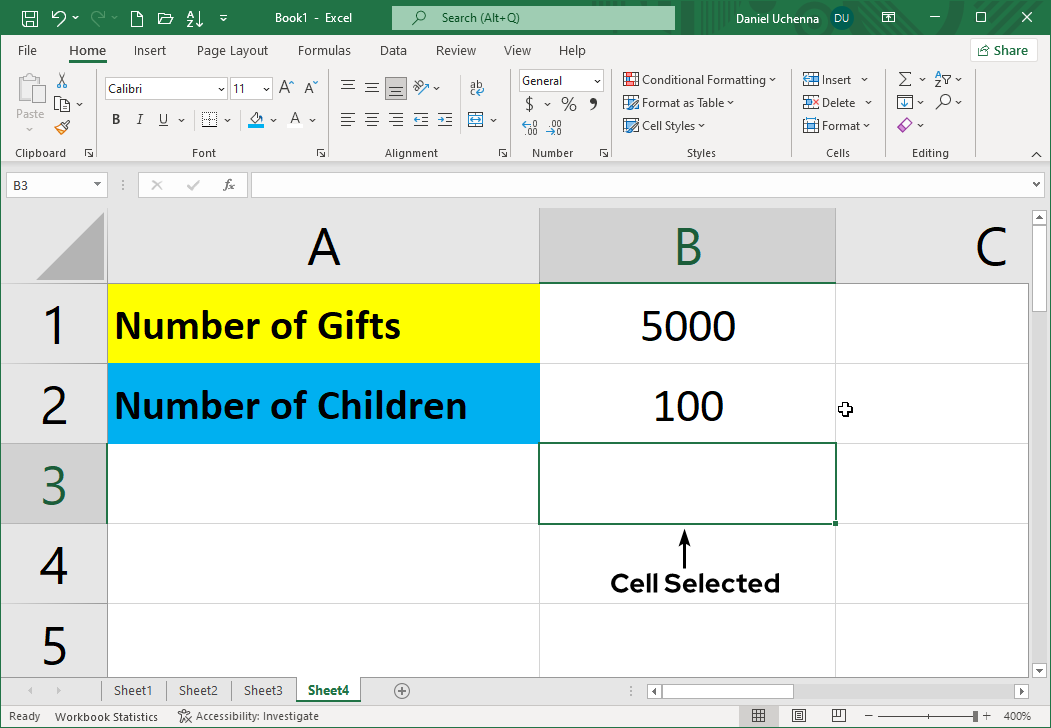Click the Format Painter icon

point(60,127)
